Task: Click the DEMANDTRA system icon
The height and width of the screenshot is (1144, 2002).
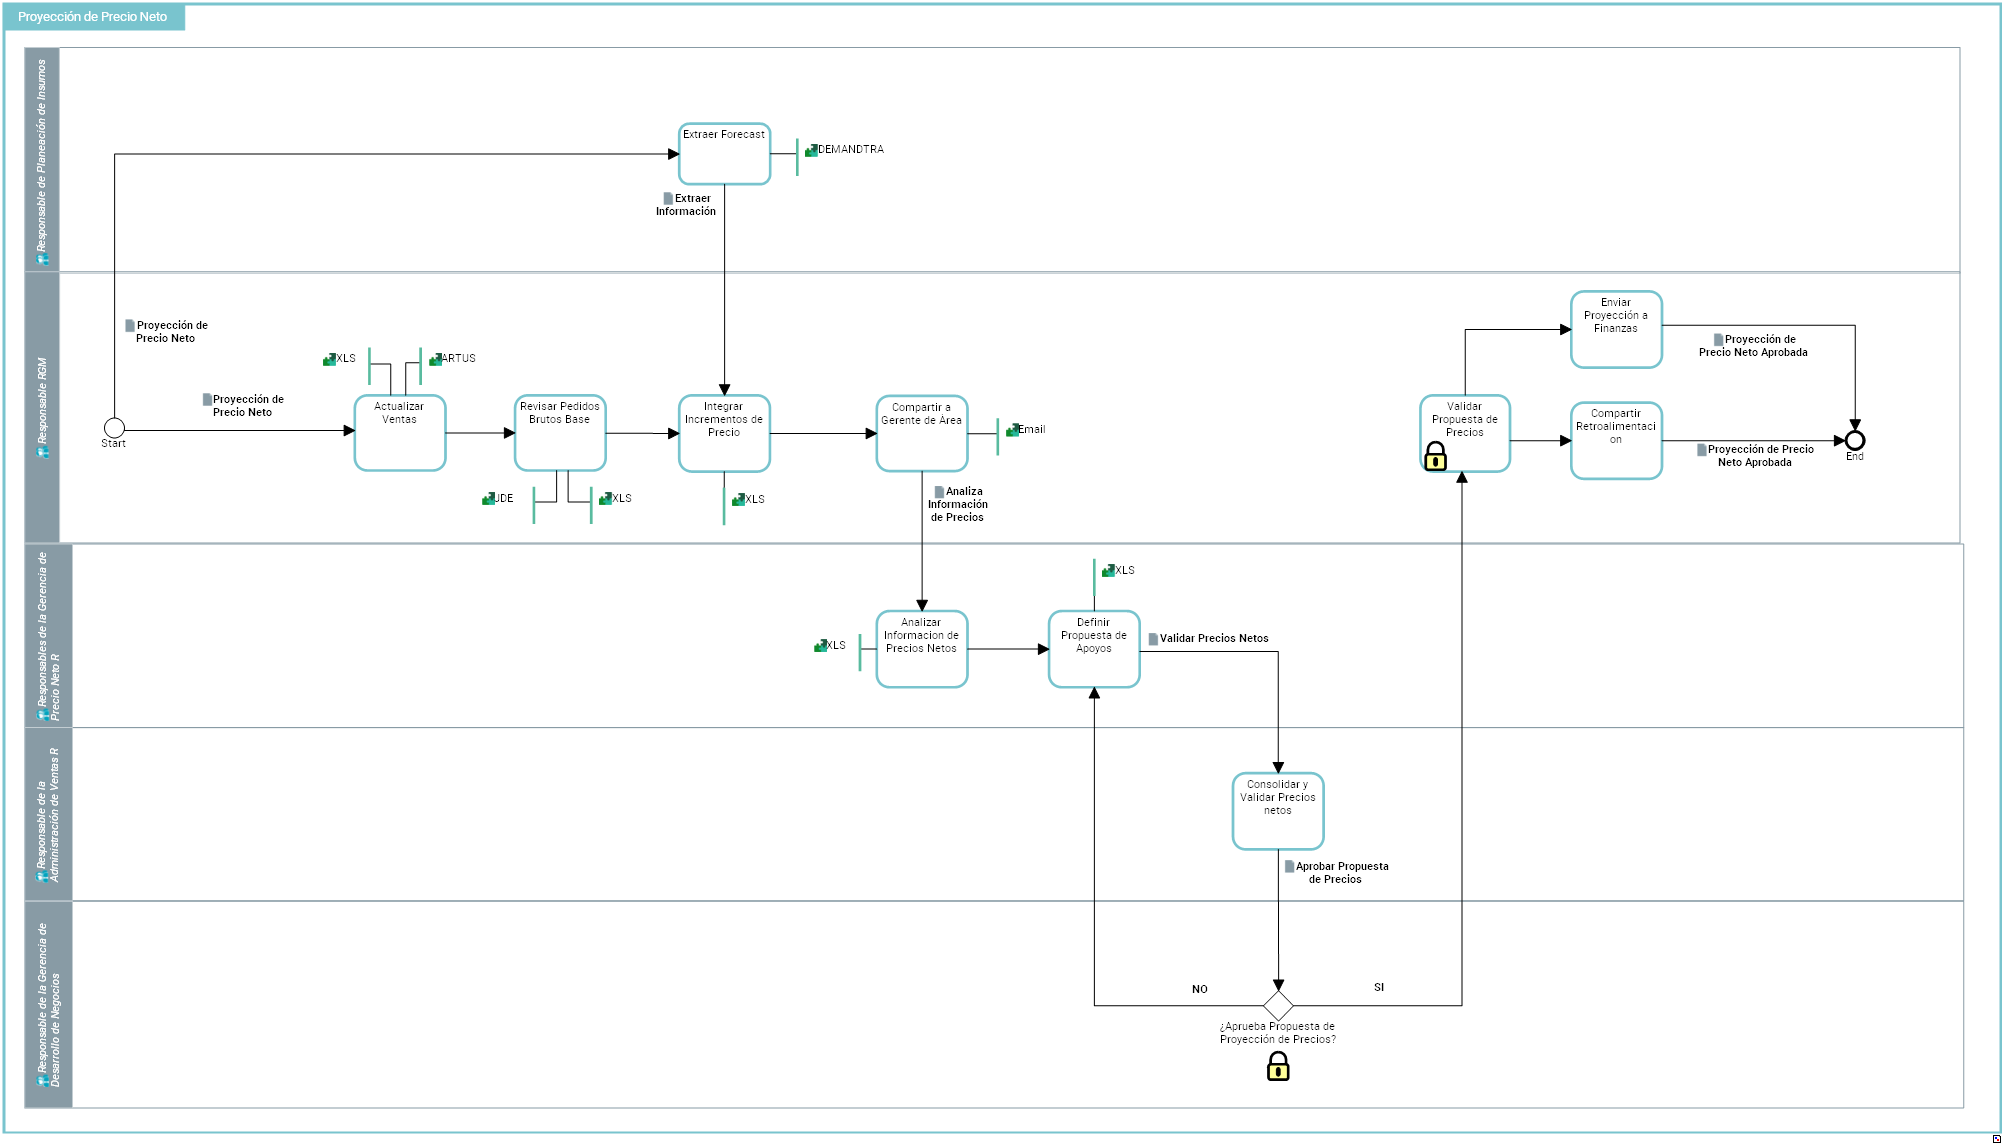Action: click(x=811, y=150)
